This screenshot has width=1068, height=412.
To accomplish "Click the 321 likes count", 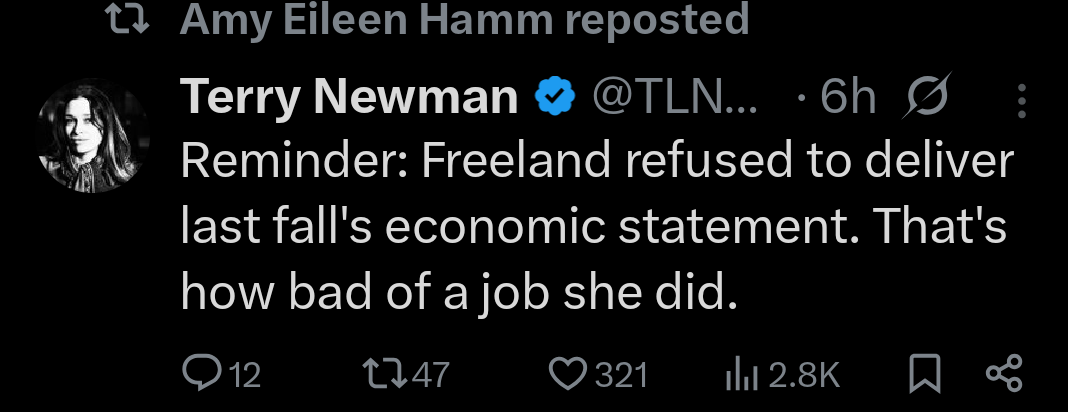I will point(622,375).
